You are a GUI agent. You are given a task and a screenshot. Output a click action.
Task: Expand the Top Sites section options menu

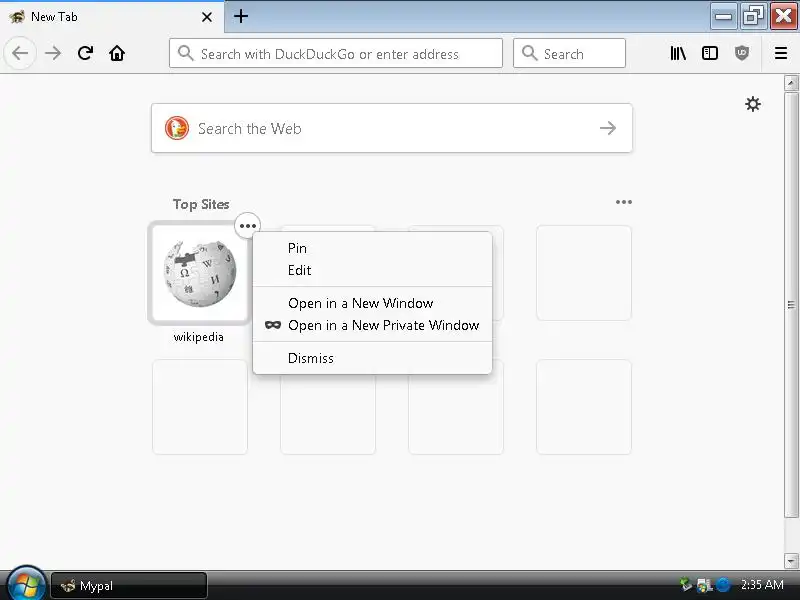click(x=623, y=202)
